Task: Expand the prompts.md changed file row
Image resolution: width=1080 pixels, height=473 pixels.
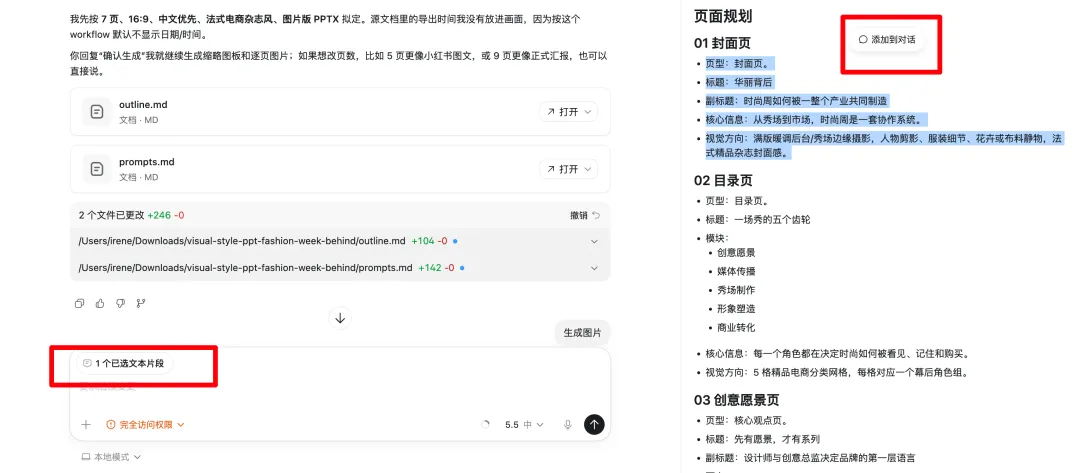Action: tap(594, 268)
